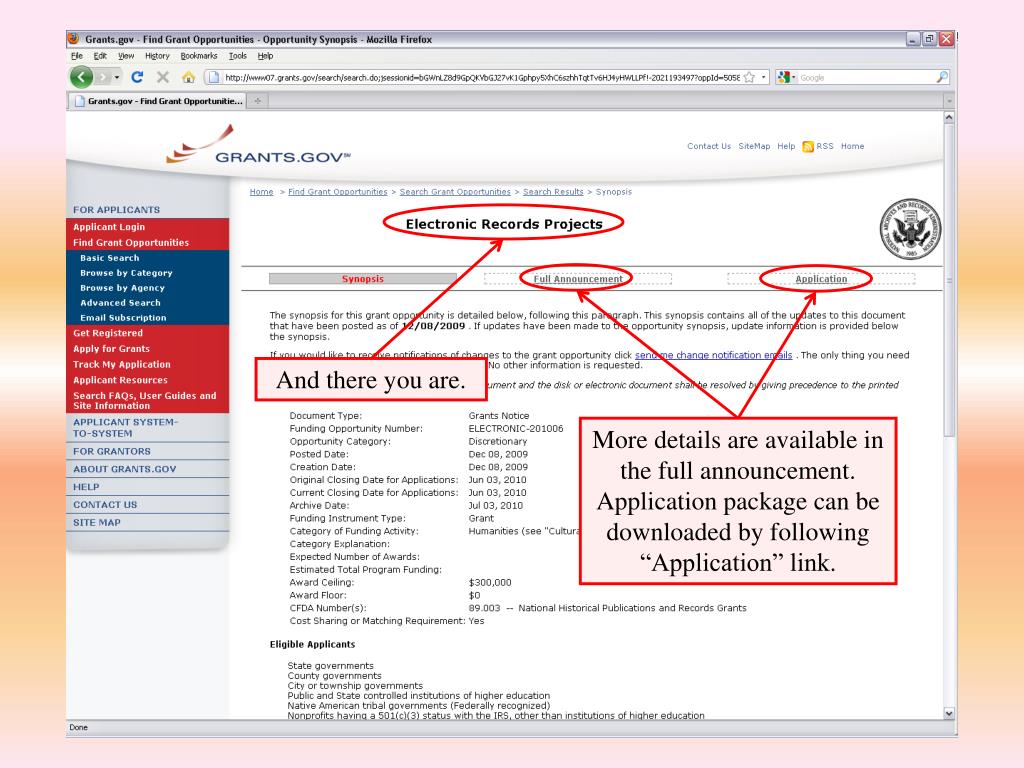Click the stop loading X icon
1024x768 pixels.
click(163, 77)
